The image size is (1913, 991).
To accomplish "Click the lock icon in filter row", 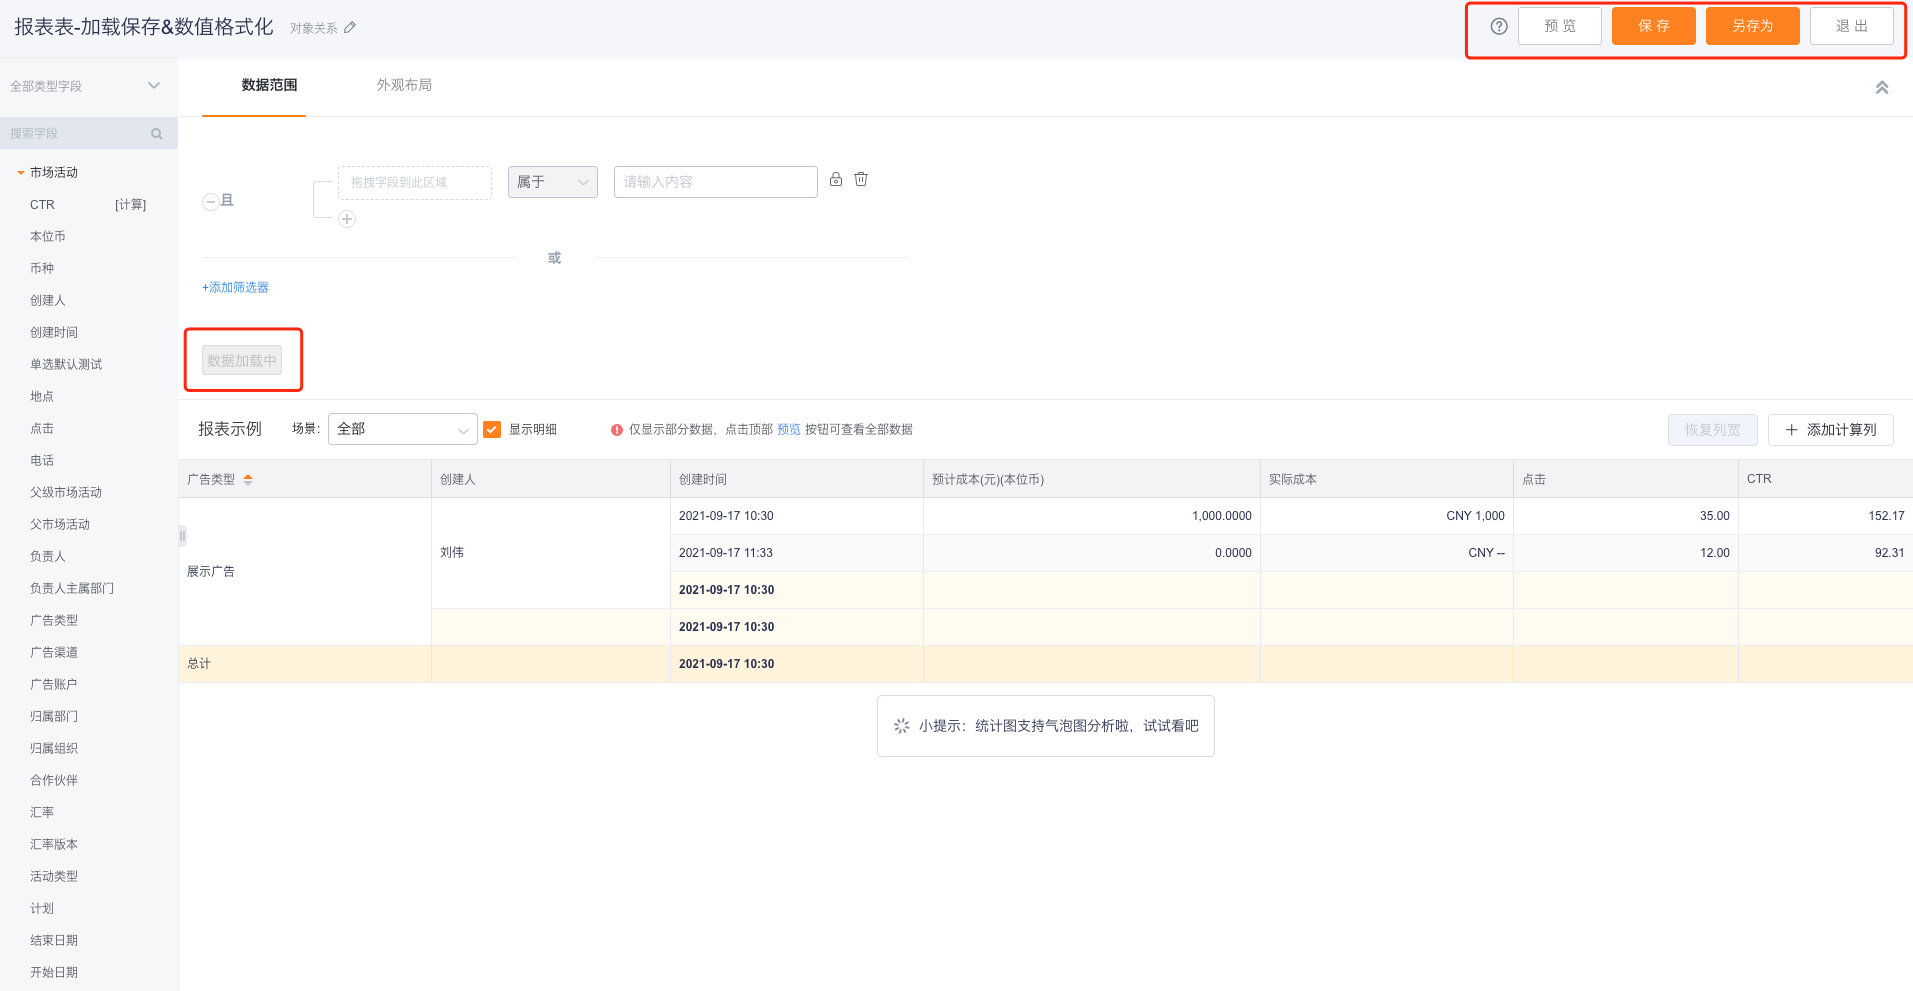I will click(836, 180).
